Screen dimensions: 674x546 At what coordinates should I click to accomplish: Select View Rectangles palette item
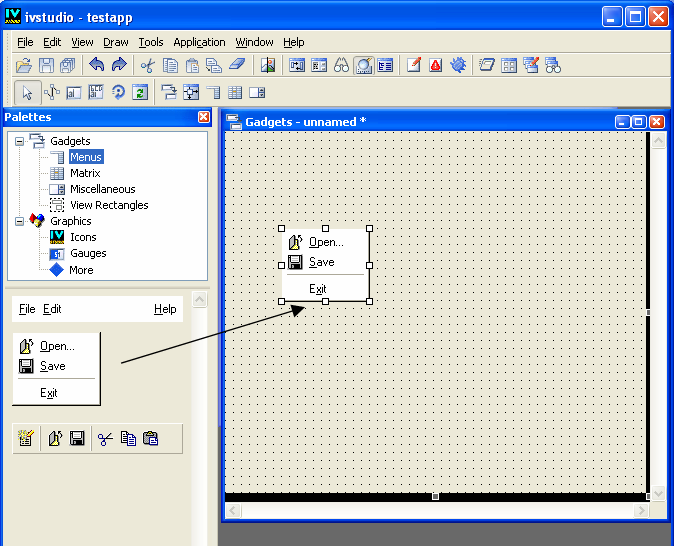coord(108,205)
